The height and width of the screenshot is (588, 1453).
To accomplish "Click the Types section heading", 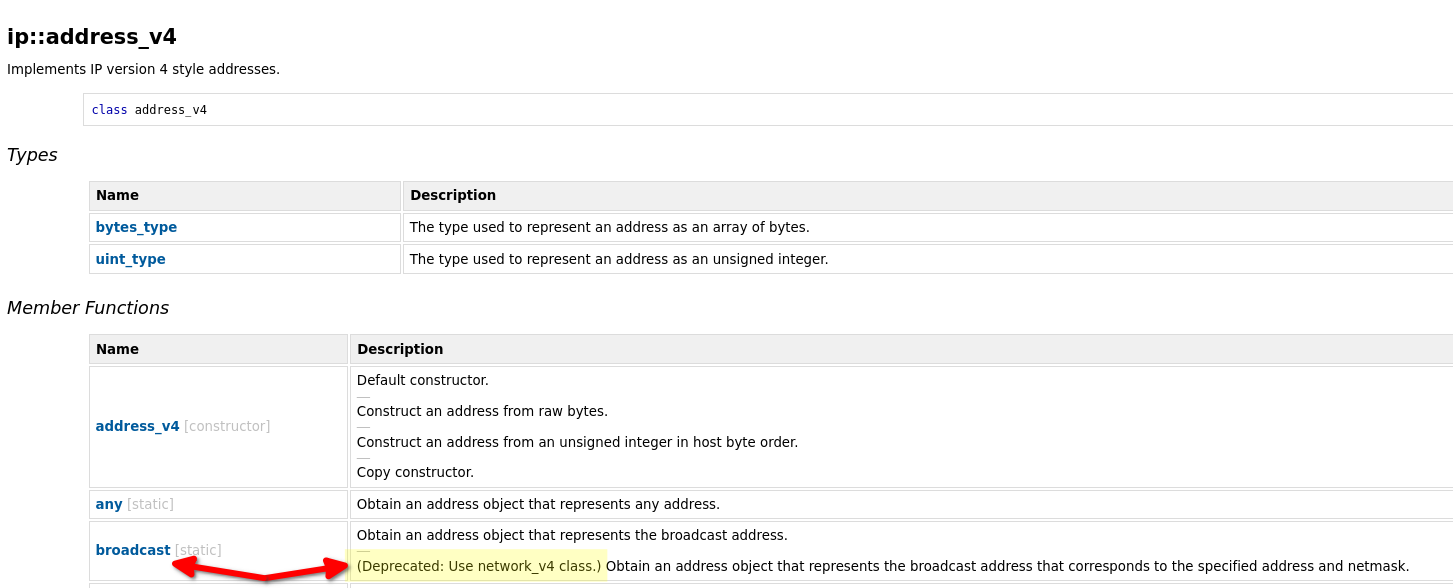I will (32, 155).
